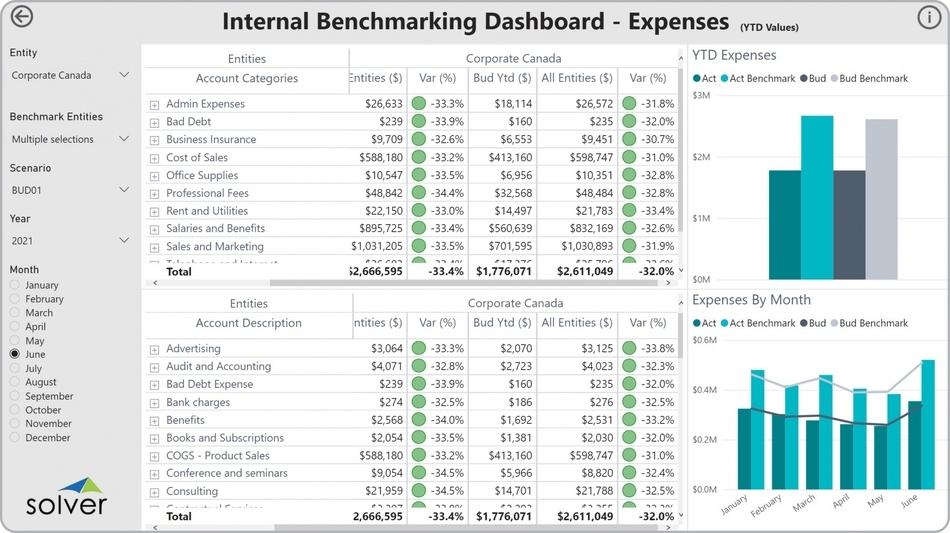This screenshot has height=533, width=950.
Task: Click the Act Benchmark legend marker in YTD Expenses
Action: 725,79
